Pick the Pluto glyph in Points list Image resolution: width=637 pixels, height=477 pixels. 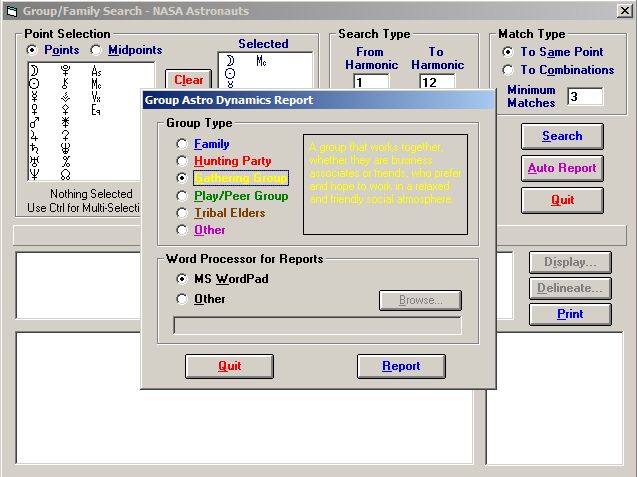click(x=65, y=72)
